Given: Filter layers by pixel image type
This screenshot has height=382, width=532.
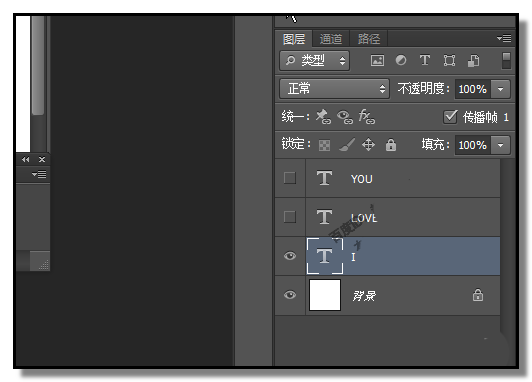Looking at the screenshot, I should pos(377,61).
